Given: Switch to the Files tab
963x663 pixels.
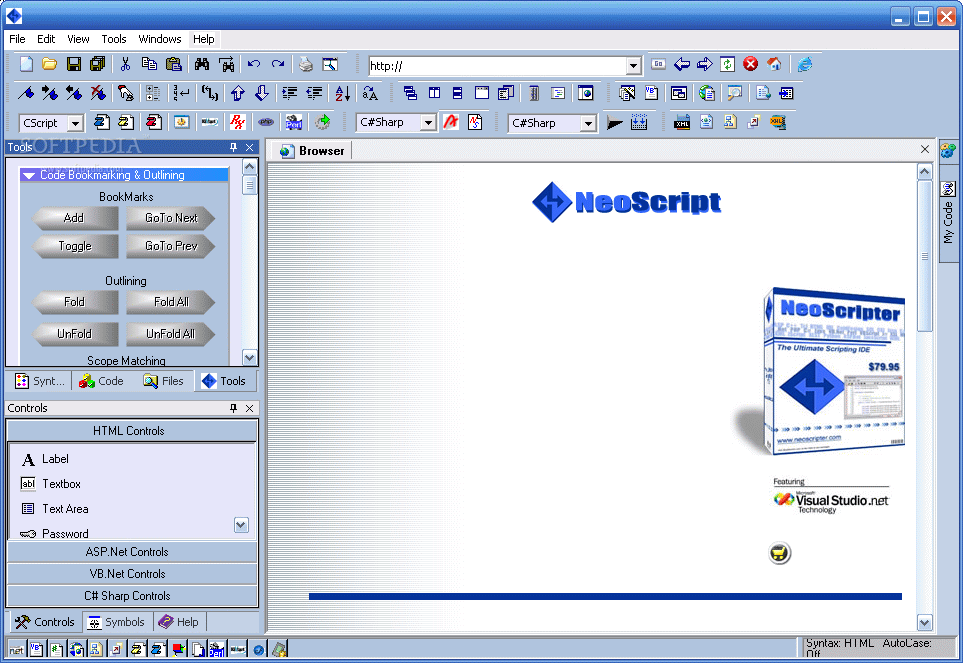Looking at the screenshot, I should tap(164, 381).
